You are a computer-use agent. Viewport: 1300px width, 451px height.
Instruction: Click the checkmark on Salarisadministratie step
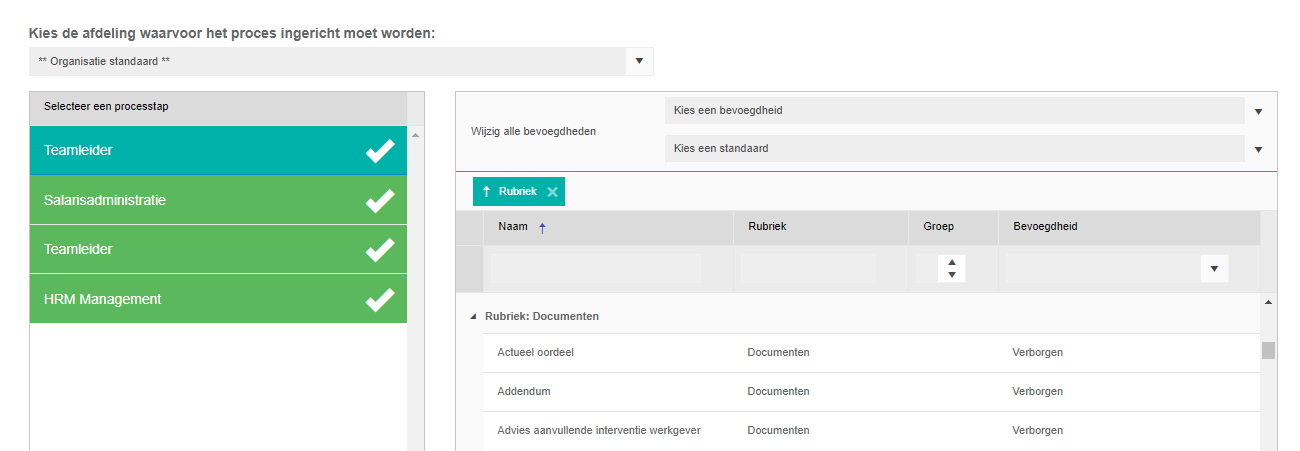(380, 200)
